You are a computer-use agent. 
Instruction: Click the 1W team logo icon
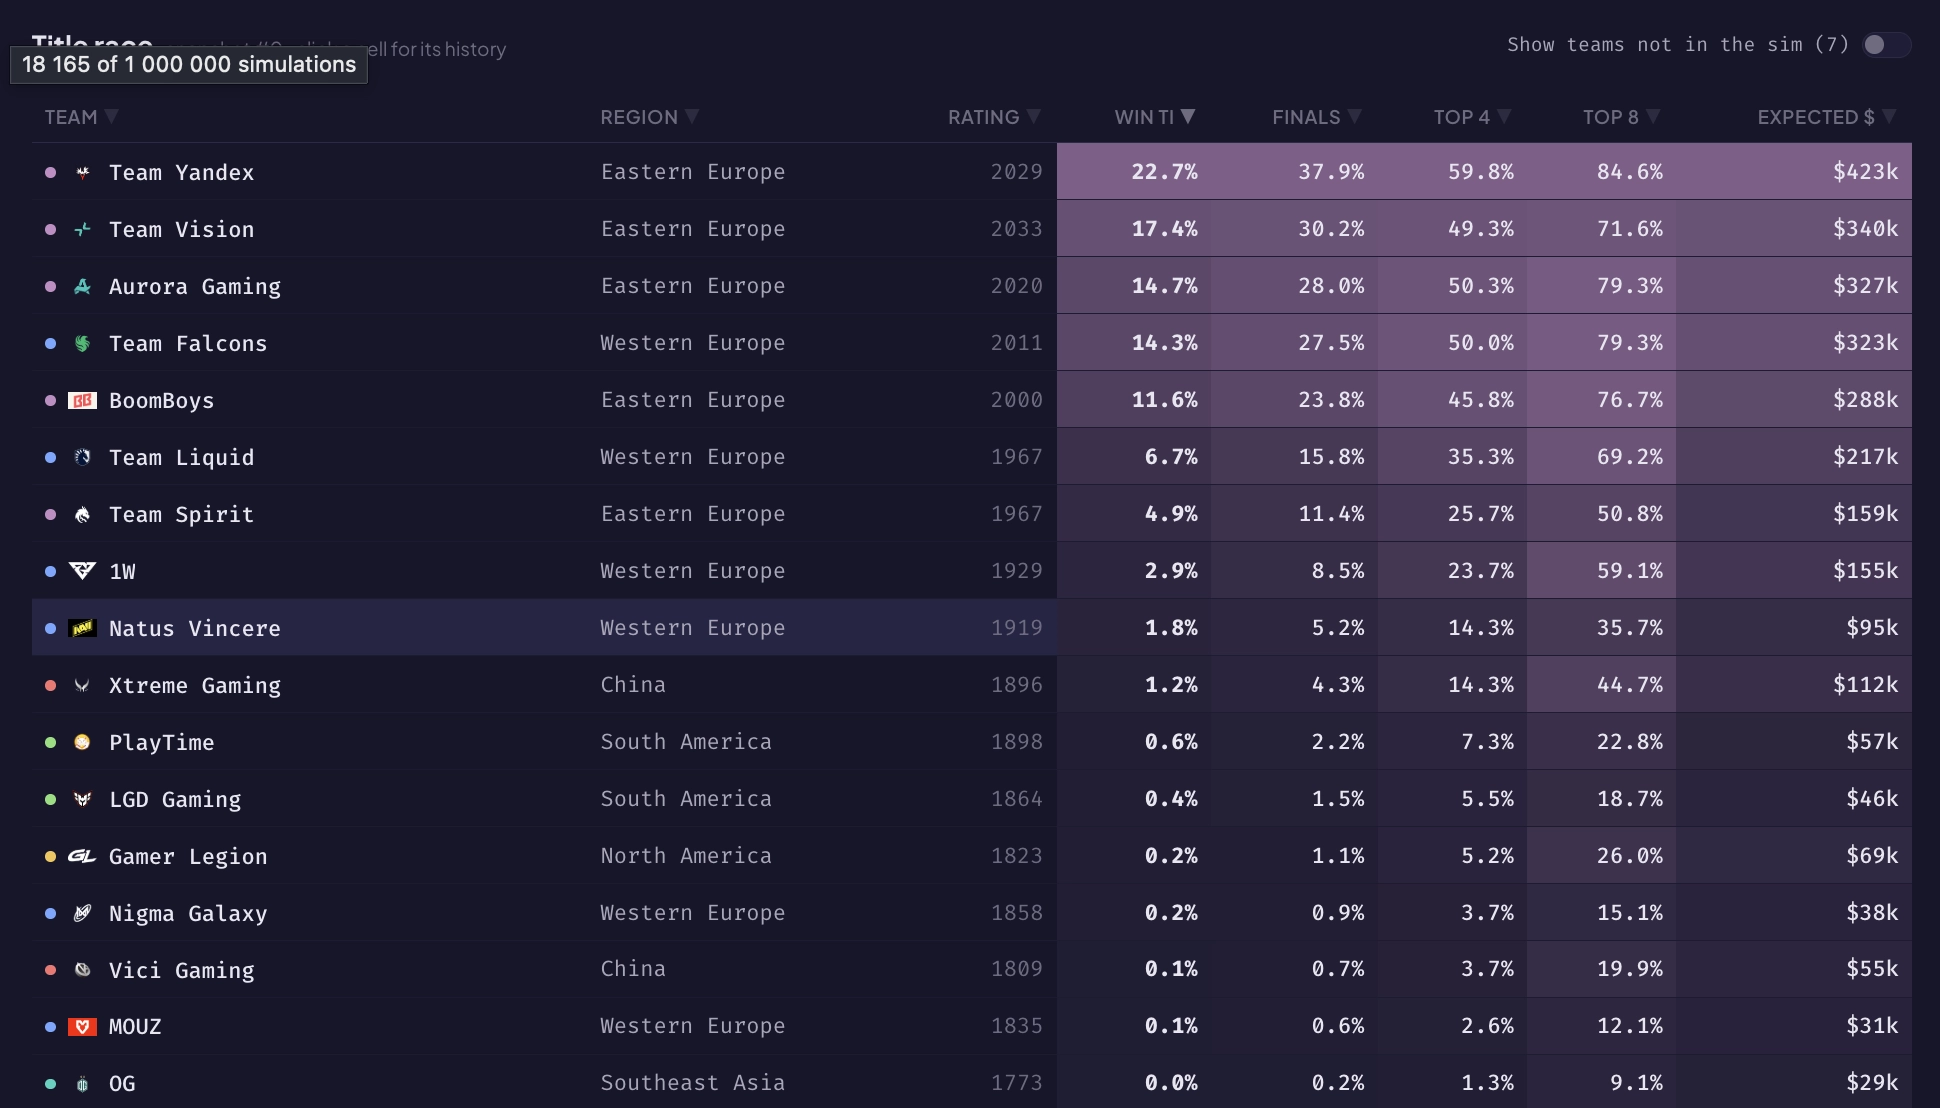[x=82, y=571]
